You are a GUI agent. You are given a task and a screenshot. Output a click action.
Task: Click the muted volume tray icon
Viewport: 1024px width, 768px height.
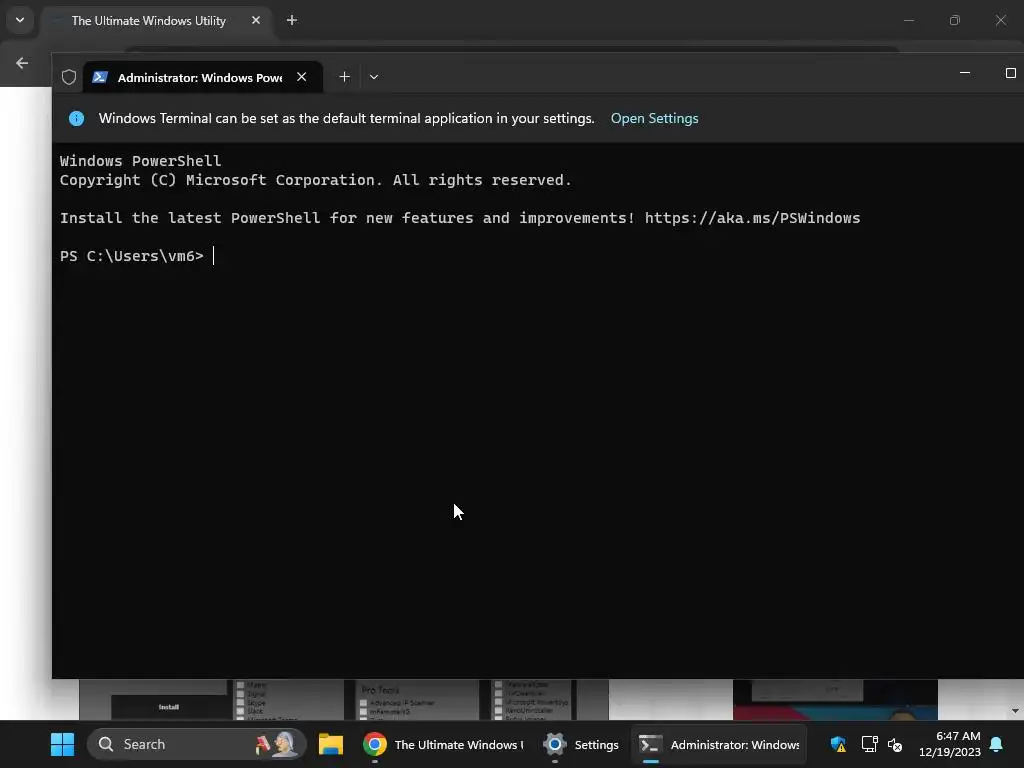pyautogui.click(x=895, y=744)
